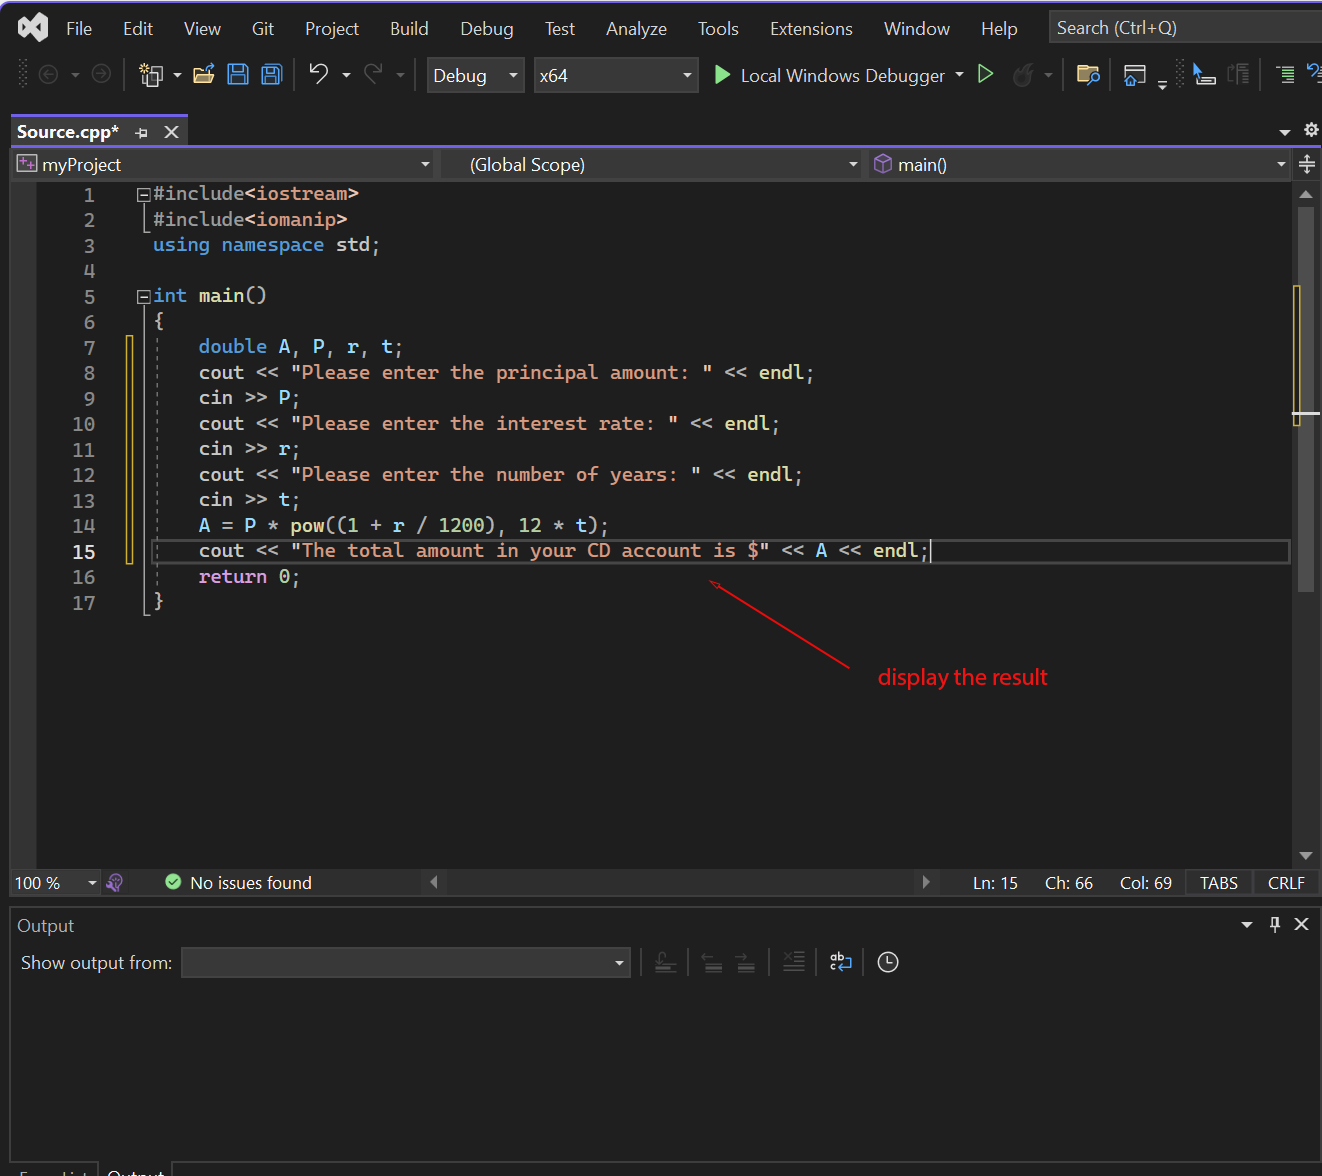Open the editor settings gear icon
This screenshot has width=1322, height=1176.
(1311, 130)
